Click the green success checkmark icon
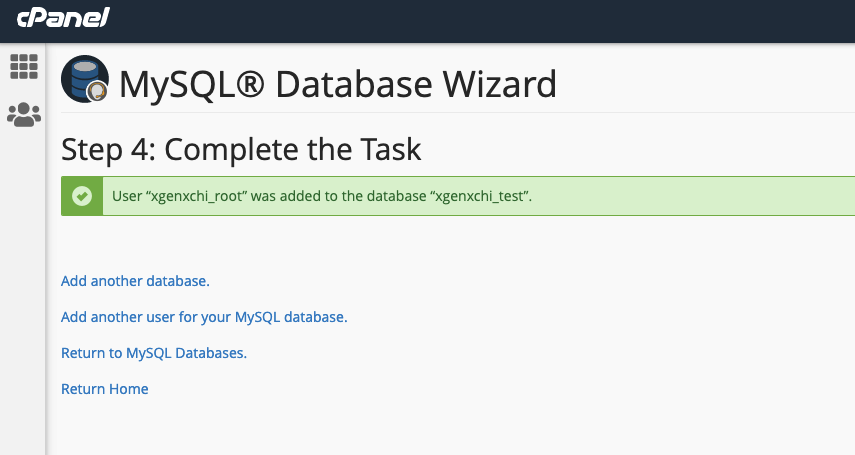The height and width of the screenshot is (455, 855). [x=82, y=196]
